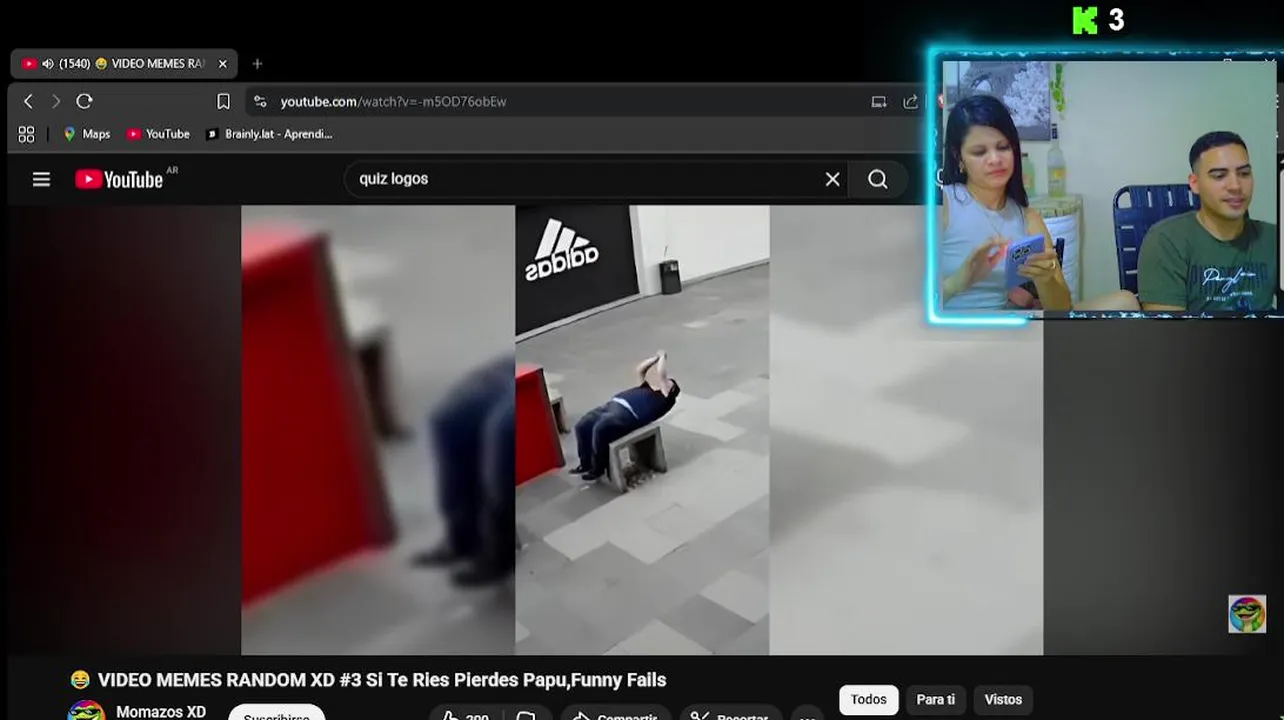The width and height of the screenshot is (1284, 720).
Task: Close the VIDEO MEMES browser tab
Action: pyautogui.click(x=222, y=63)
